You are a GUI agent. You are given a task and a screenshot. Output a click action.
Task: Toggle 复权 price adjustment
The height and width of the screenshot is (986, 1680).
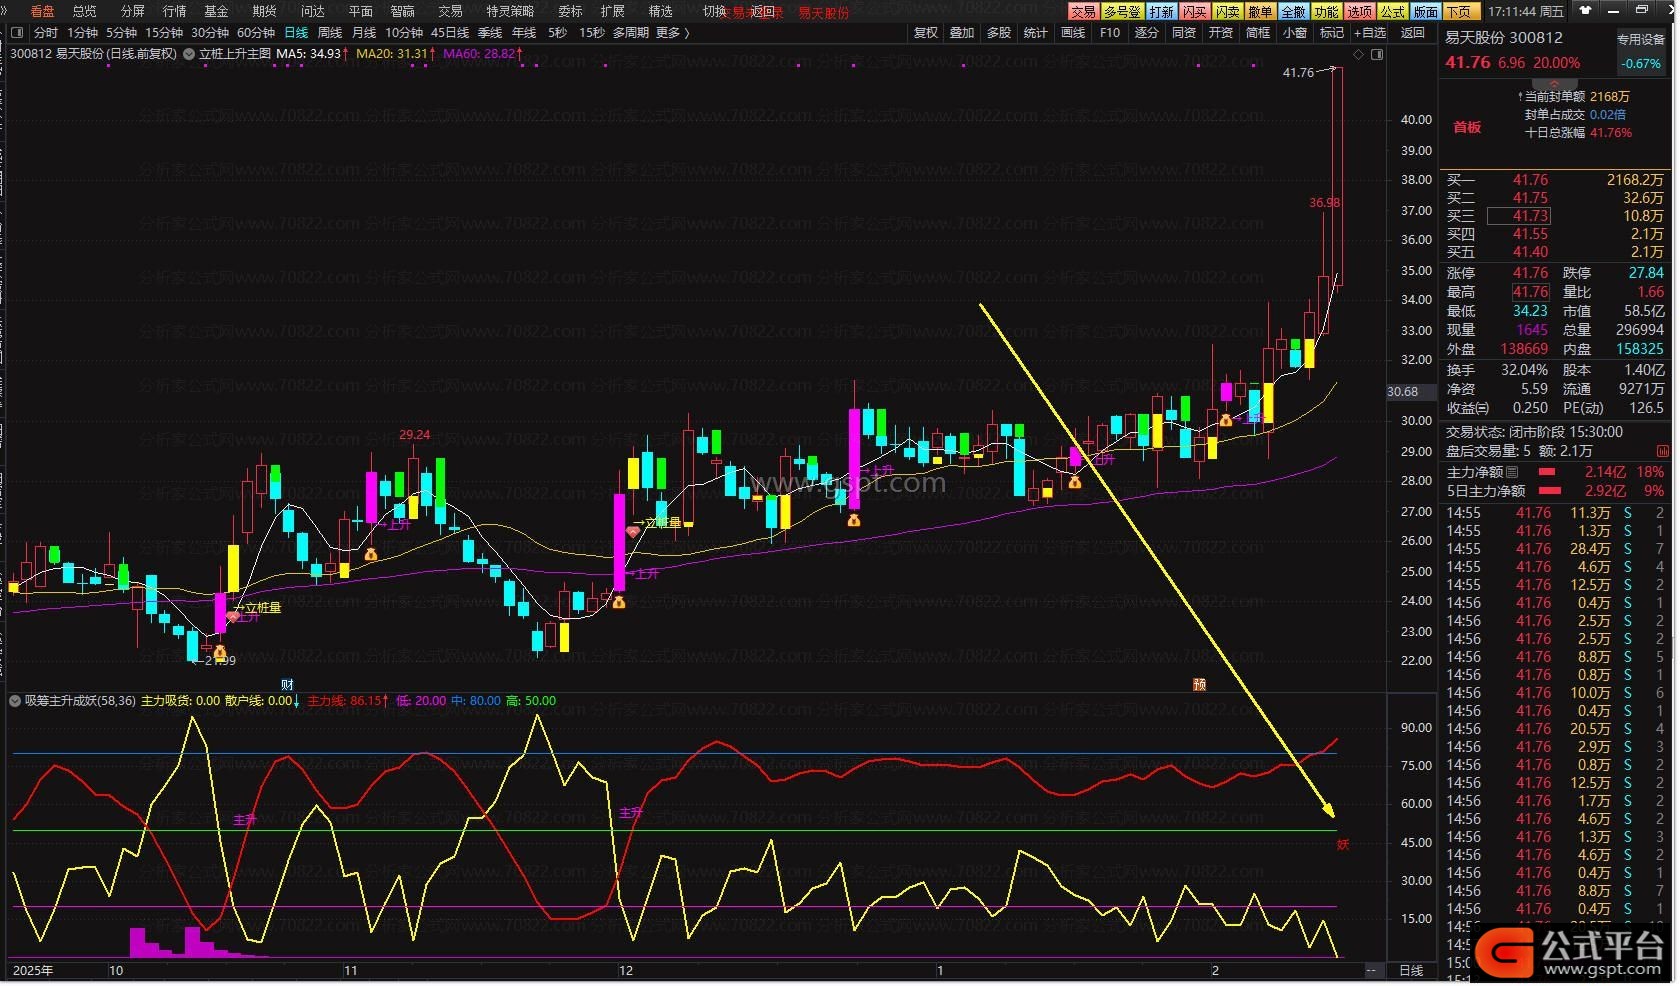pos(926,33)
